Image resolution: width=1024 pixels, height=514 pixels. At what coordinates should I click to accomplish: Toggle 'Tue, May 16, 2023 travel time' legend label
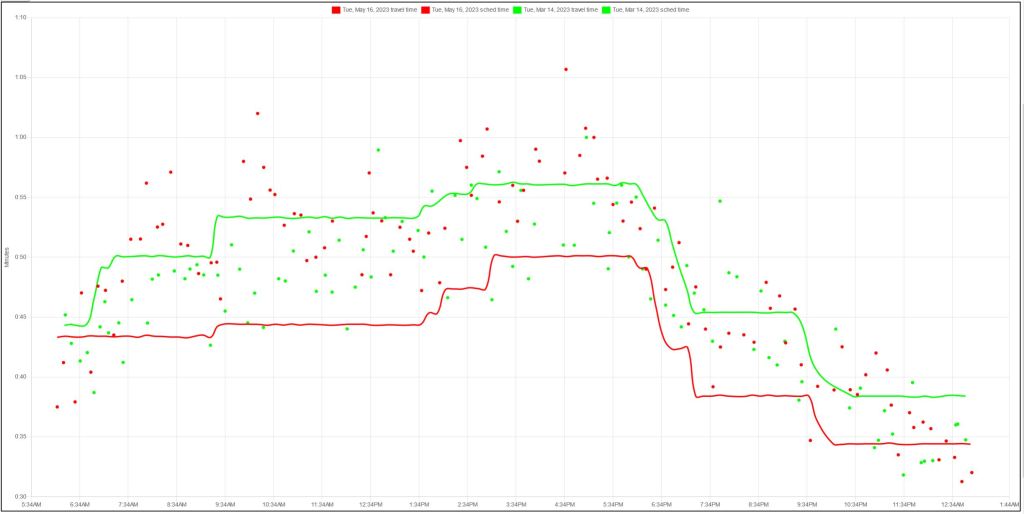click(x=380, y=9)
